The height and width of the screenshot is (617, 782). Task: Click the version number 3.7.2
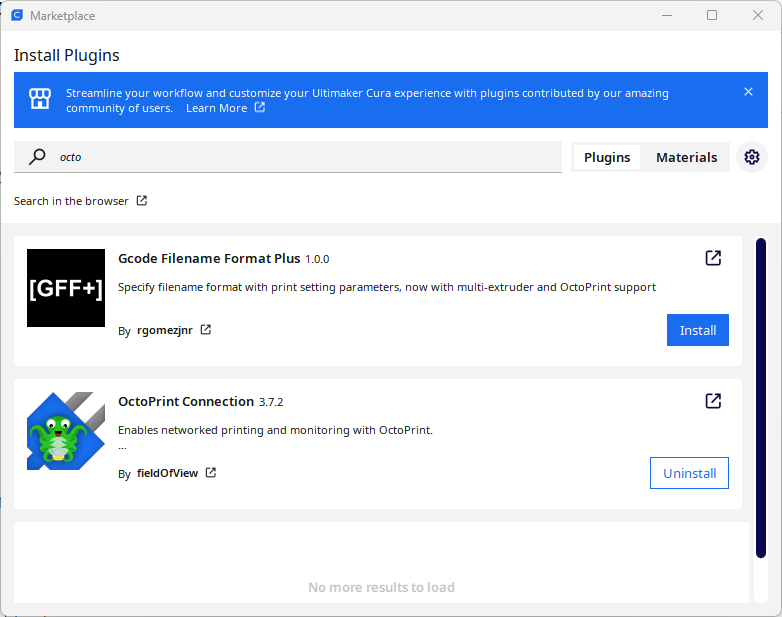[x=271, y=402]
